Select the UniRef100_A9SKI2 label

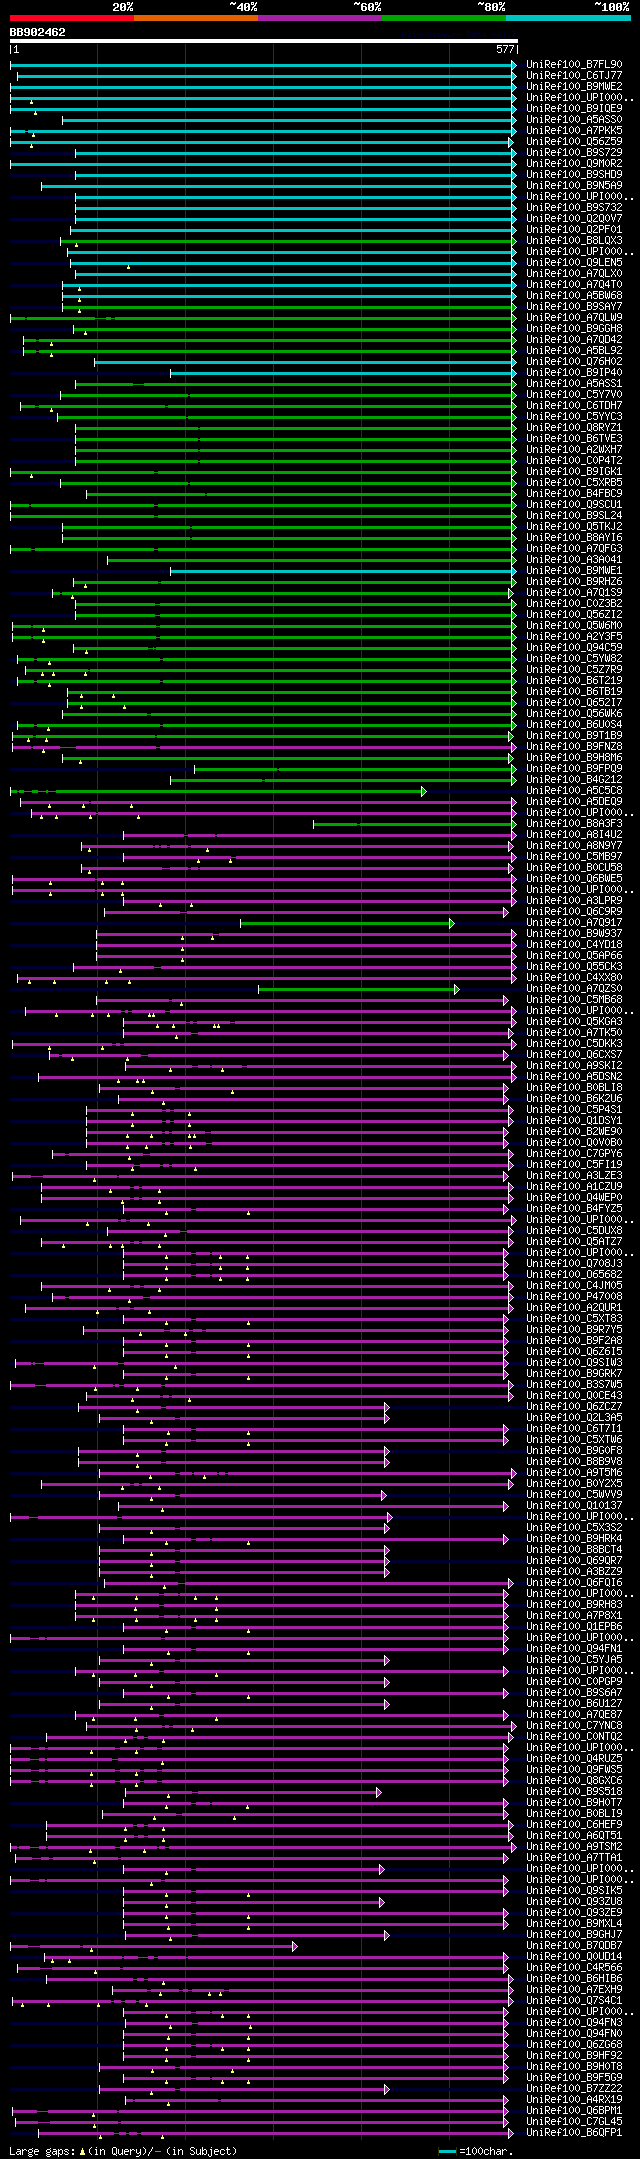pos(574,1065)
